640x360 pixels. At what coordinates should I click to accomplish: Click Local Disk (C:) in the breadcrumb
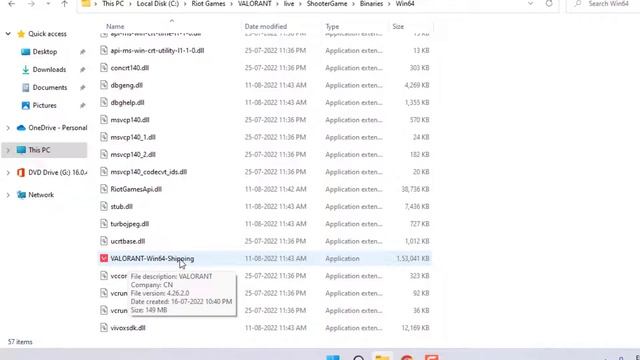pos(158,4)
